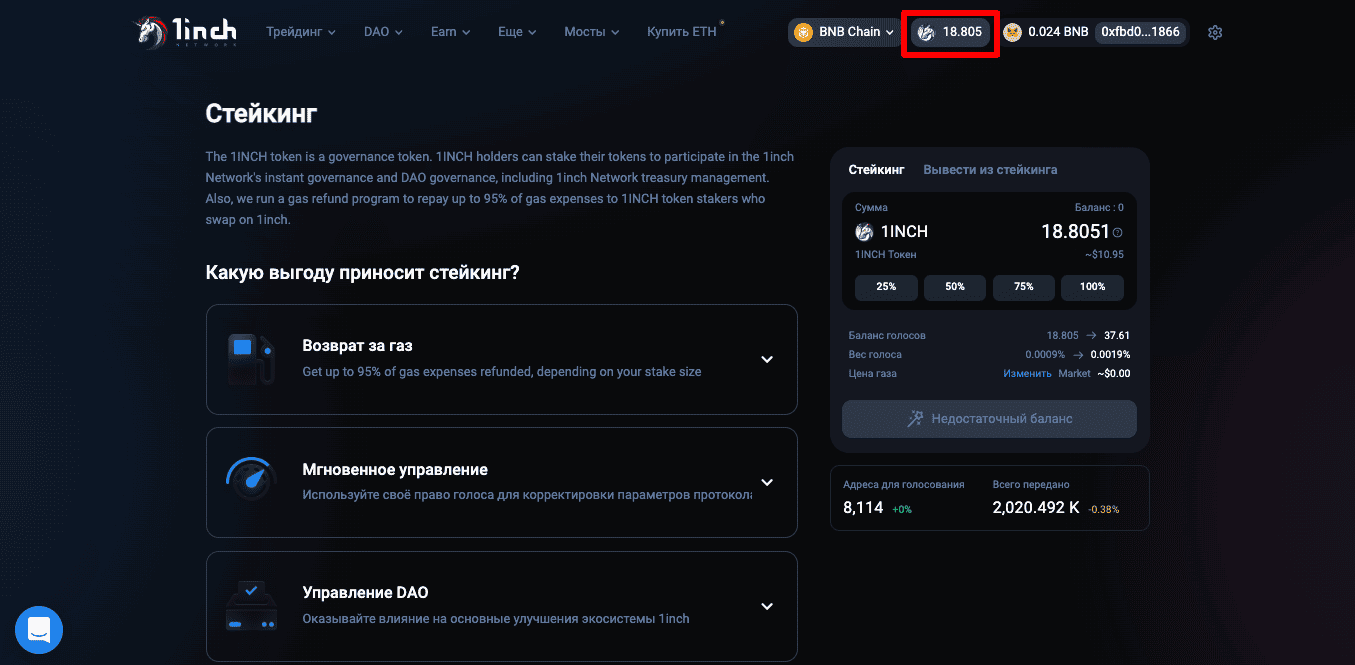Screen dimensions: 1355x665
Task: Click the 1inch Network logo
Action: click(187, 31)
